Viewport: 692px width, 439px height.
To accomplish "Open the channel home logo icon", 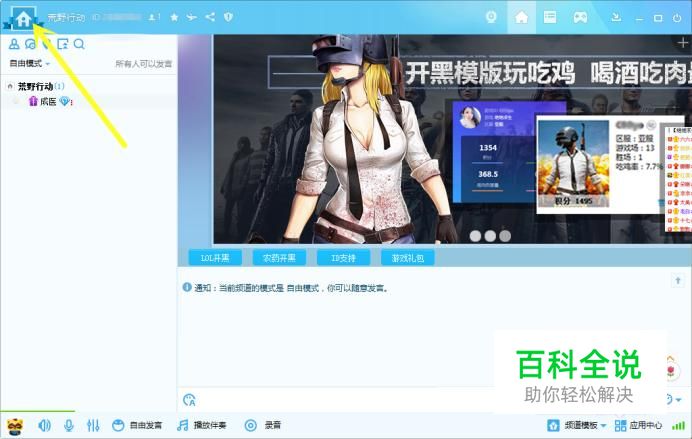I will click(x=23, y=19).
